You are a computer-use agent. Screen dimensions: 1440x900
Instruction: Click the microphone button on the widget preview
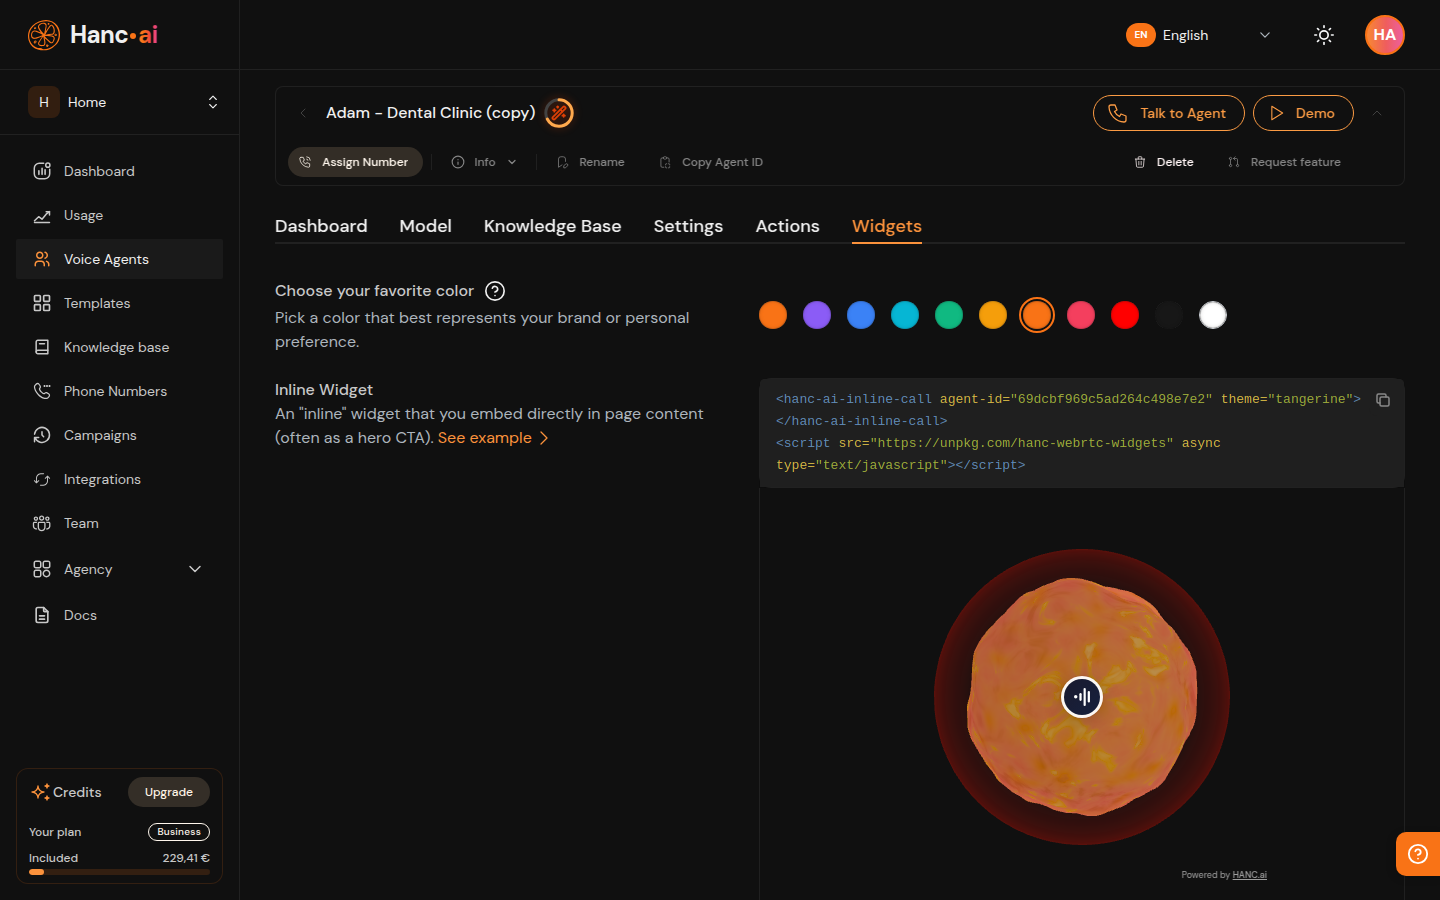[1082, 697]
